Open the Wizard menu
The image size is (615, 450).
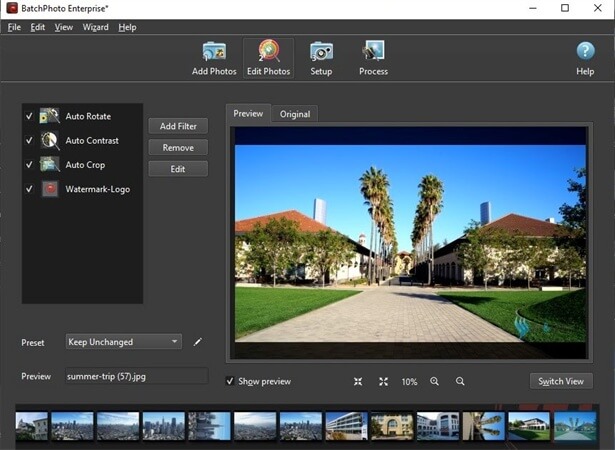(95, 27)
